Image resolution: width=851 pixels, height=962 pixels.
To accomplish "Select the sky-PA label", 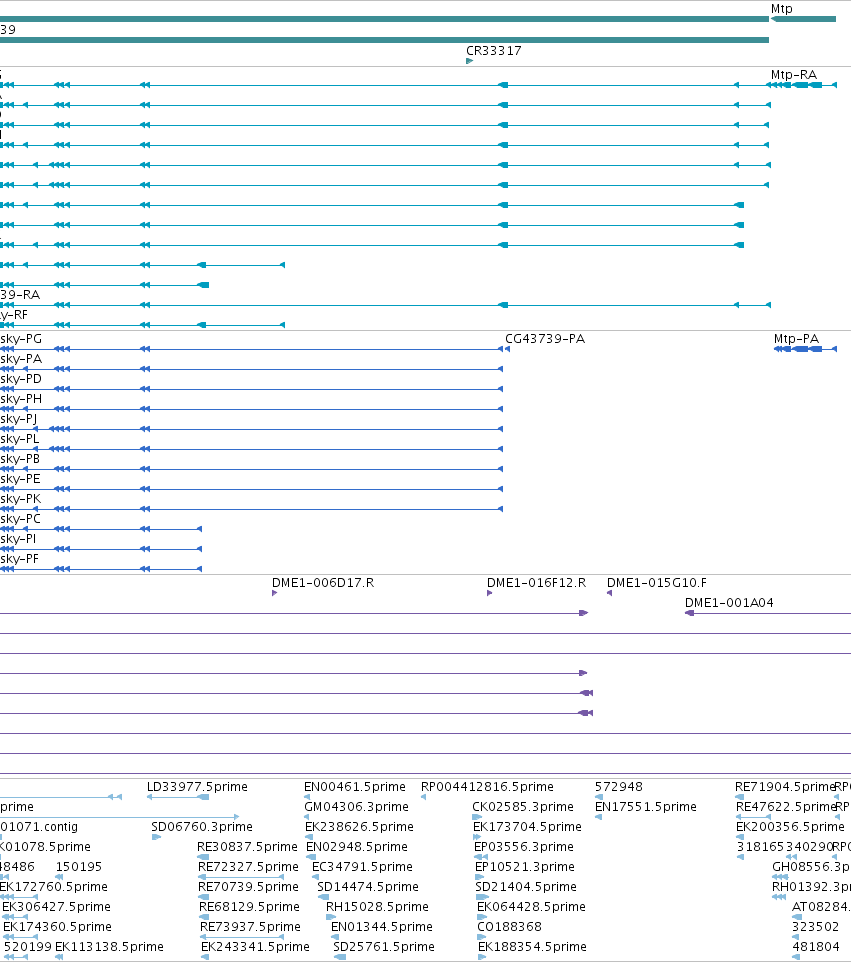I will (21, 359).
